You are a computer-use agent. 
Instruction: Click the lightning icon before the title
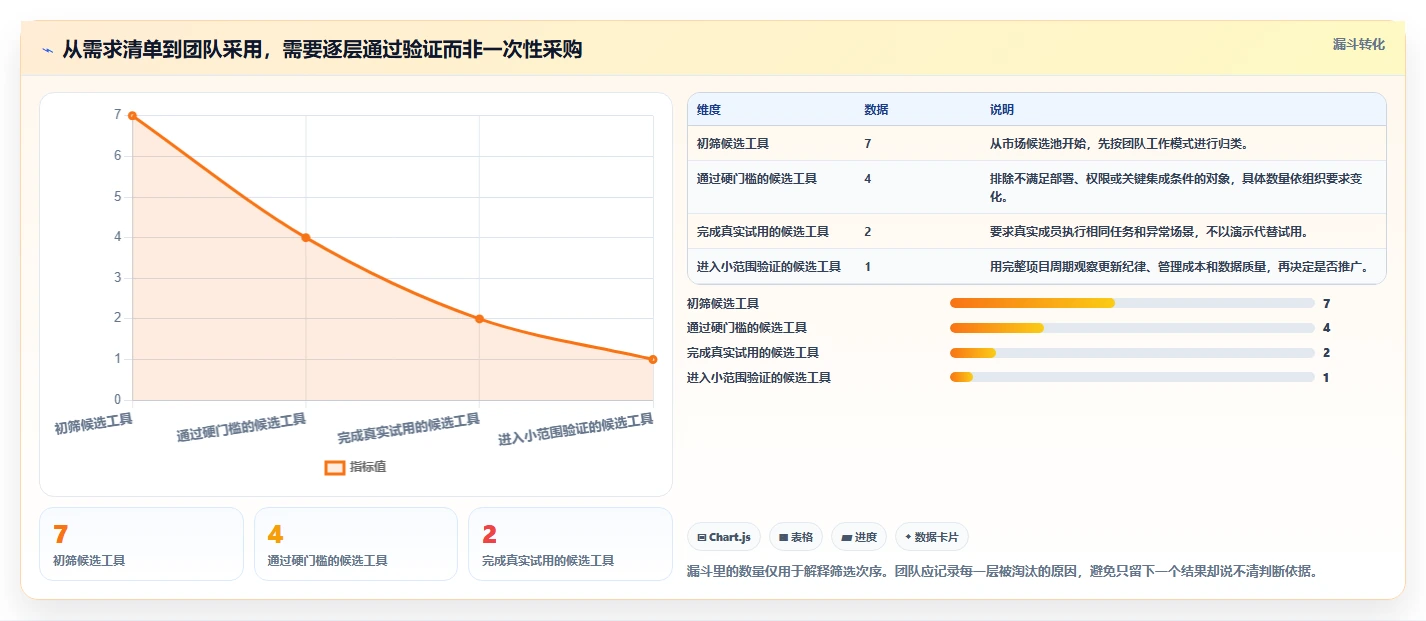pyautogui.click(x=47, y=50)
